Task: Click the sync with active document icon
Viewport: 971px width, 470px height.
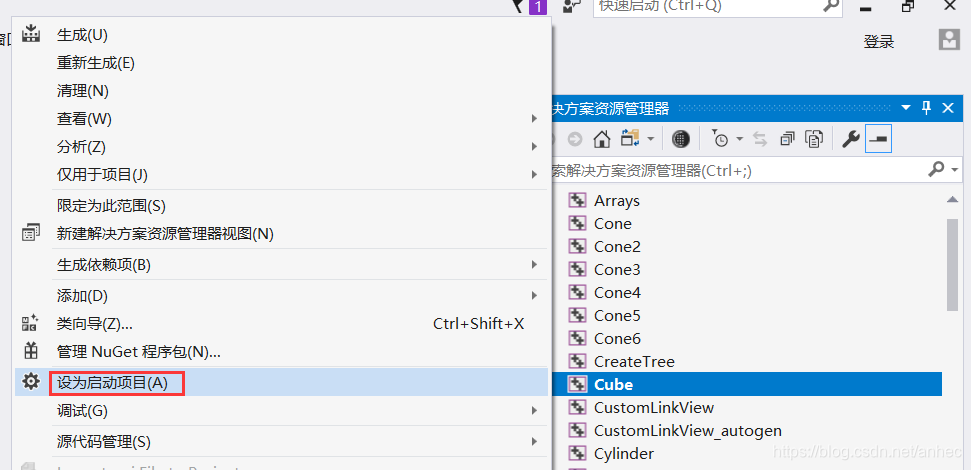Action: tap(760, 139)
